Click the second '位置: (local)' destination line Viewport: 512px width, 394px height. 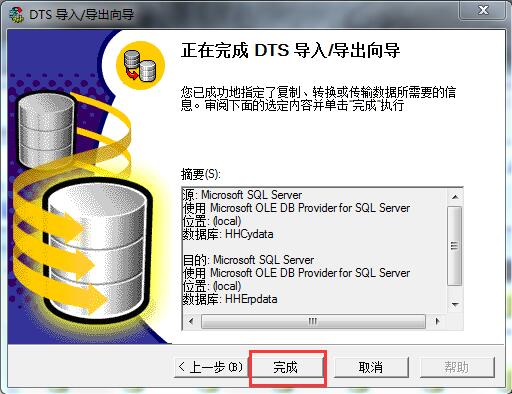tap(211, 286)
